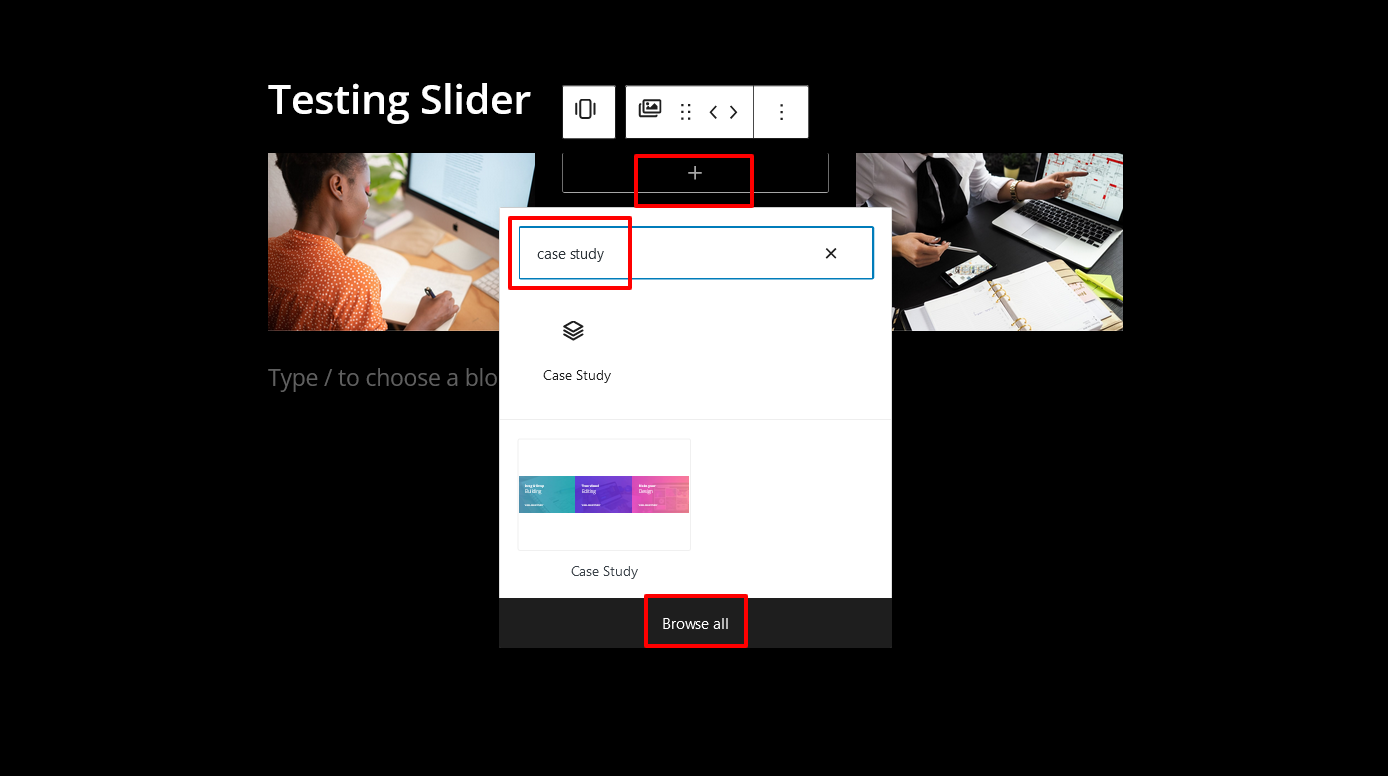Open the three-dot block options menu
Image resolution: width=1388 pixels, height=776 pixels.
(781, 112)
